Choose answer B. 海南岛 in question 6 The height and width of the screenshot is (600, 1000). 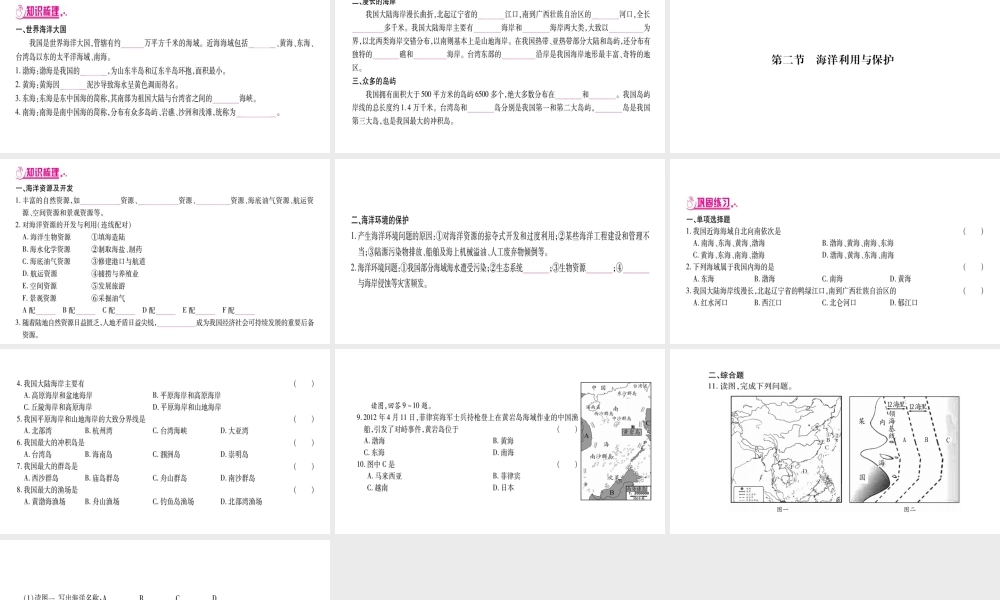click(x=98, y=455)
